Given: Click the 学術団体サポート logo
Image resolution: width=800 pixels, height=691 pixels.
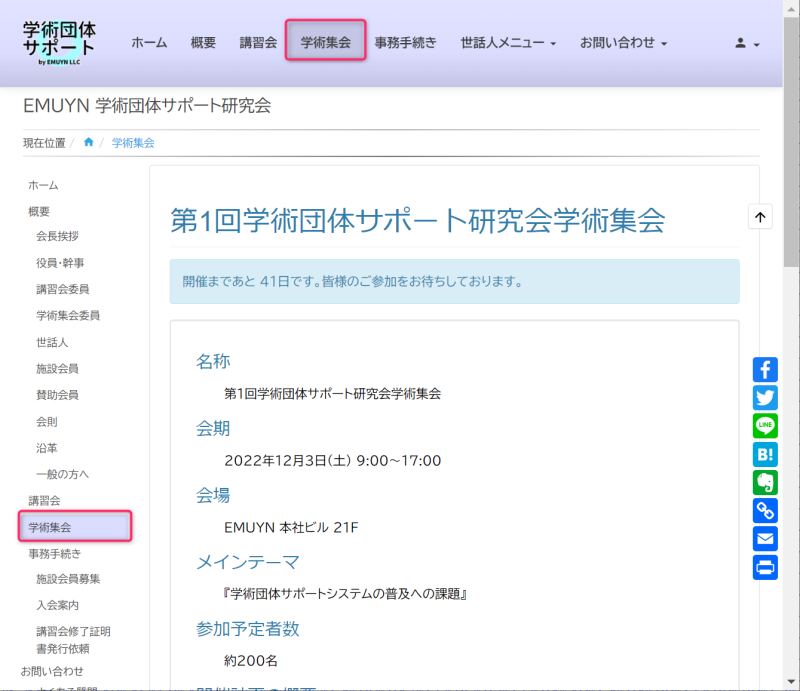Looking at the screenshot, I should pyautogui.click(x=60, y=41).
